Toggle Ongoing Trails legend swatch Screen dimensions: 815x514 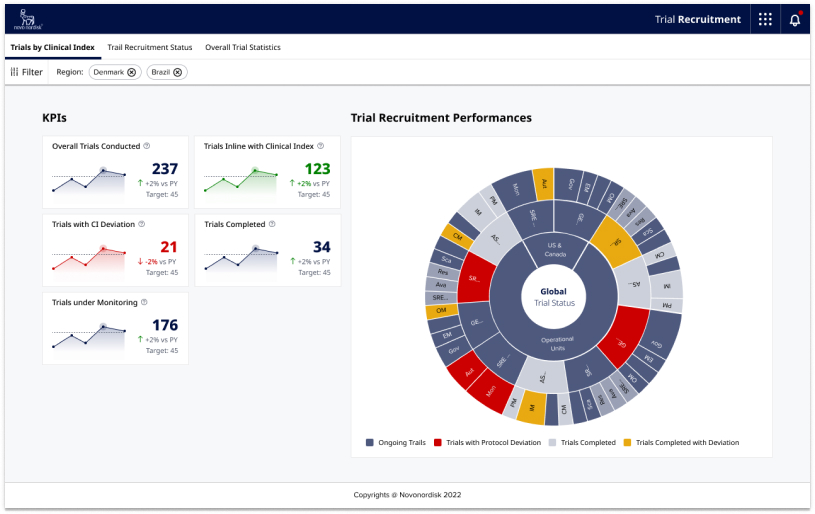pos(370,442)
